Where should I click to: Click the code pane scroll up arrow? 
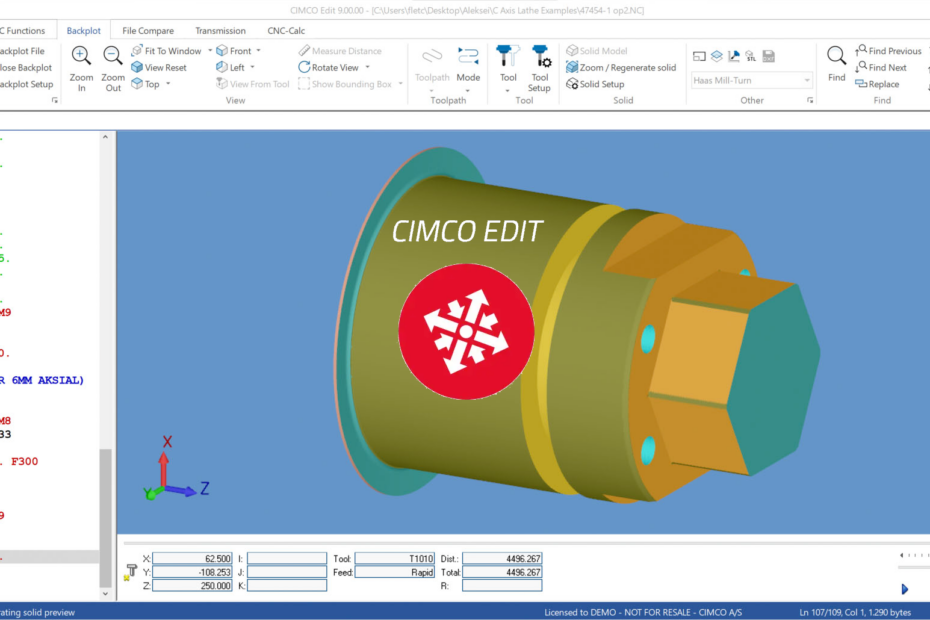(x=105, y=137)
